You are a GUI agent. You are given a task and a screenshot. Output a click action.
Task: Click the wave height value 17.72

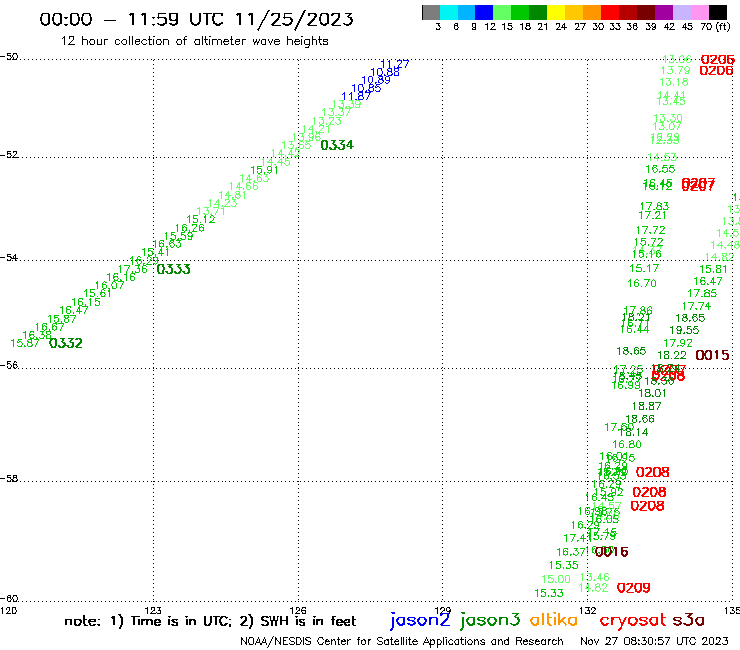(x=650, y=230)
